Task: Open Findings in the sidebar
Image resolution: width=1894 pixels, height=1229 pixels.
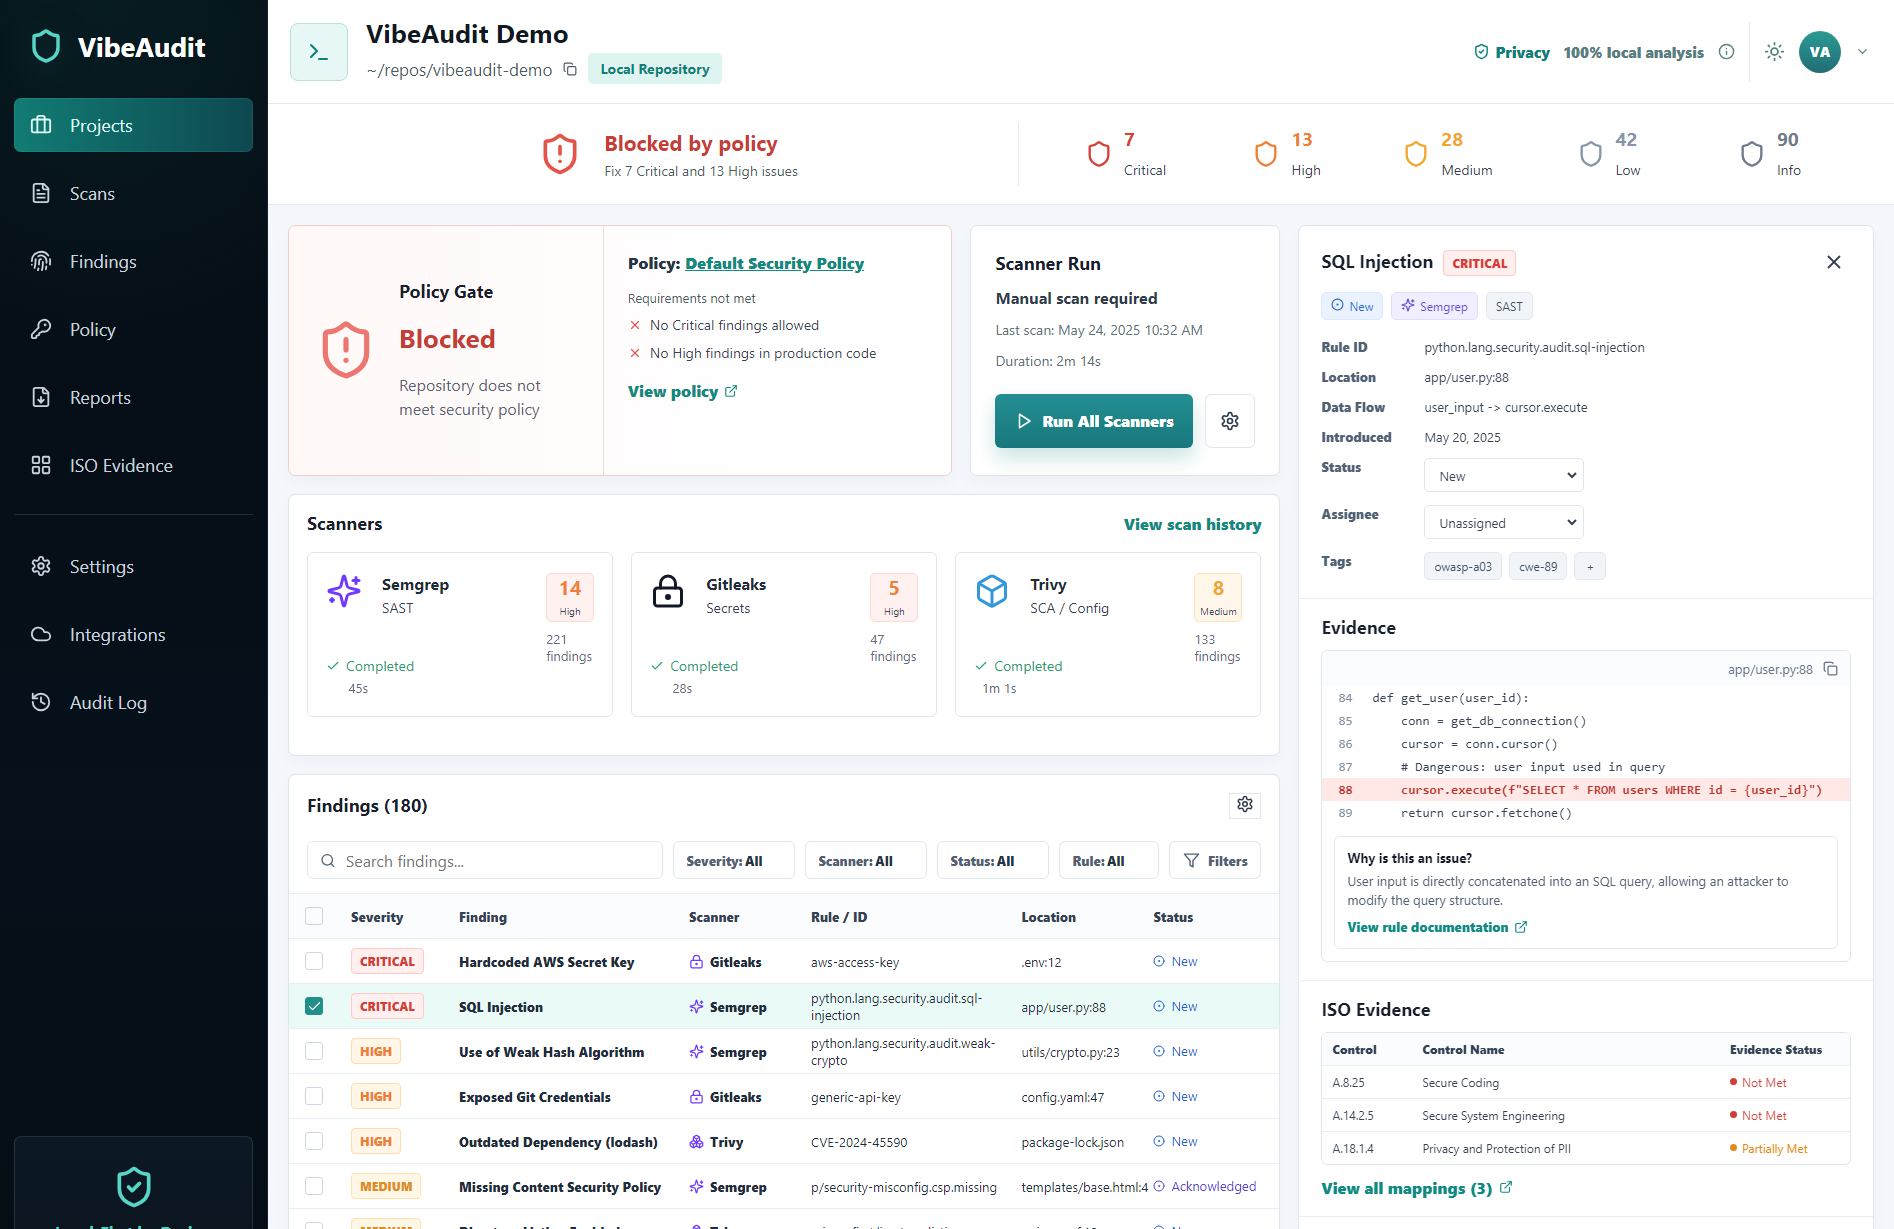Action: [133, 261]
